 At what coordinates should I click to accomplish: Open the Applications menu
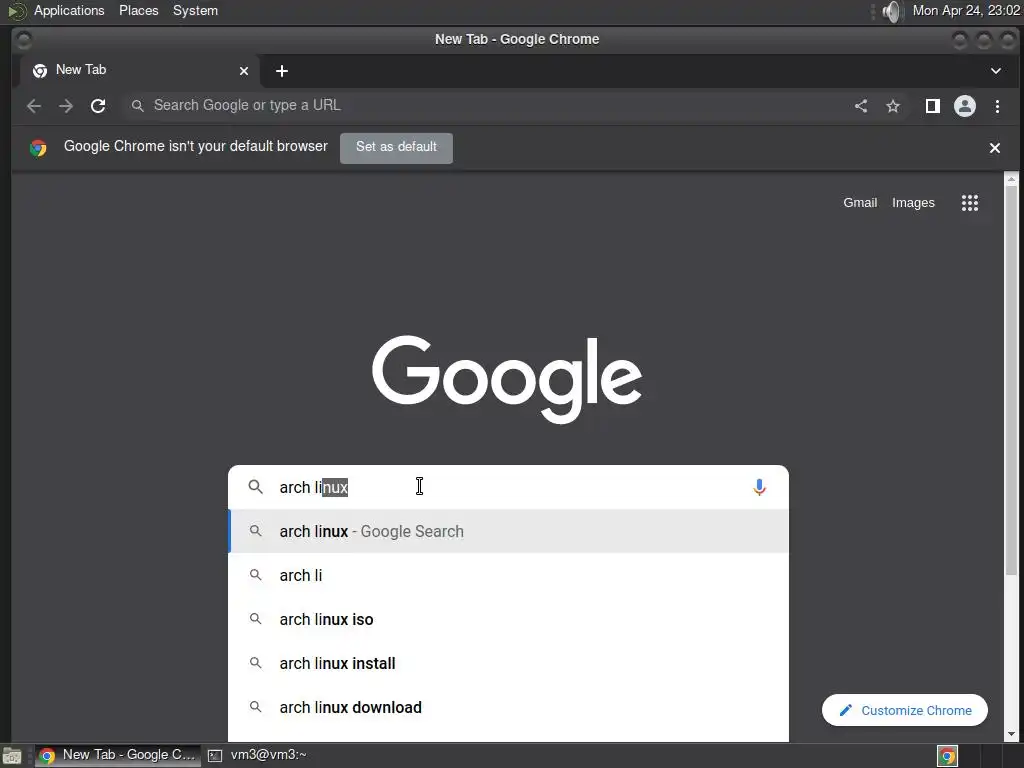coord(69,11)
